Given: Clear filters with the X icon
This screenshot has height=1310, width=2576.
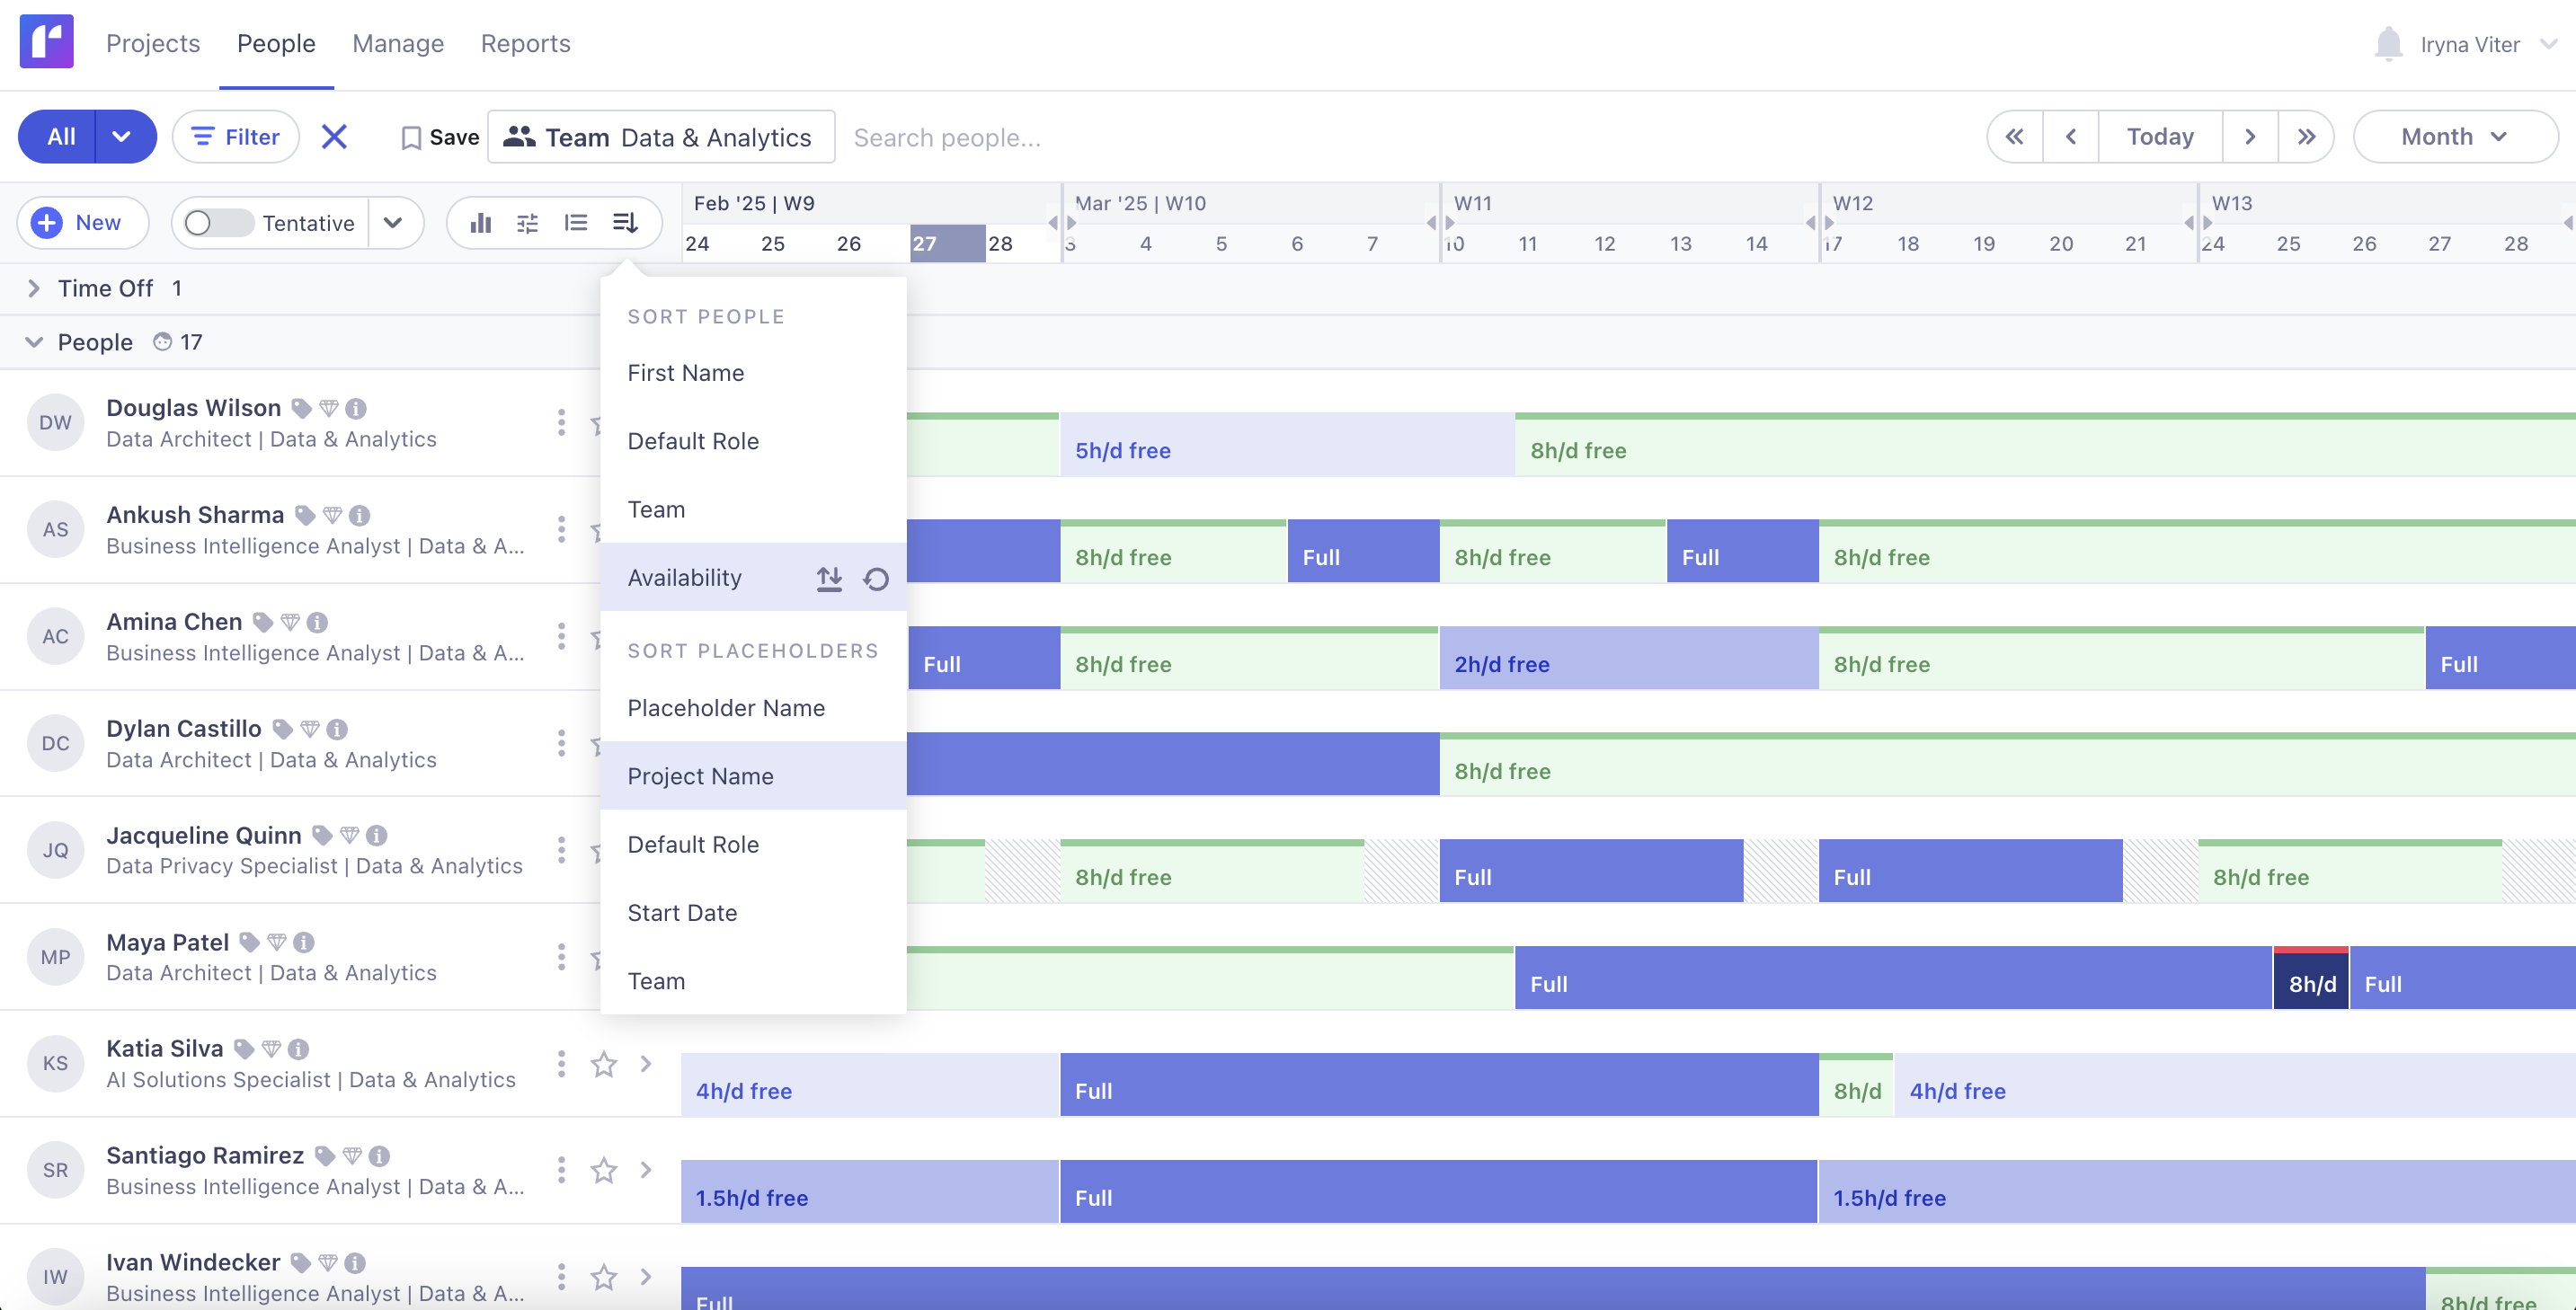Looking at the screenshot, I should coord(334,137).
